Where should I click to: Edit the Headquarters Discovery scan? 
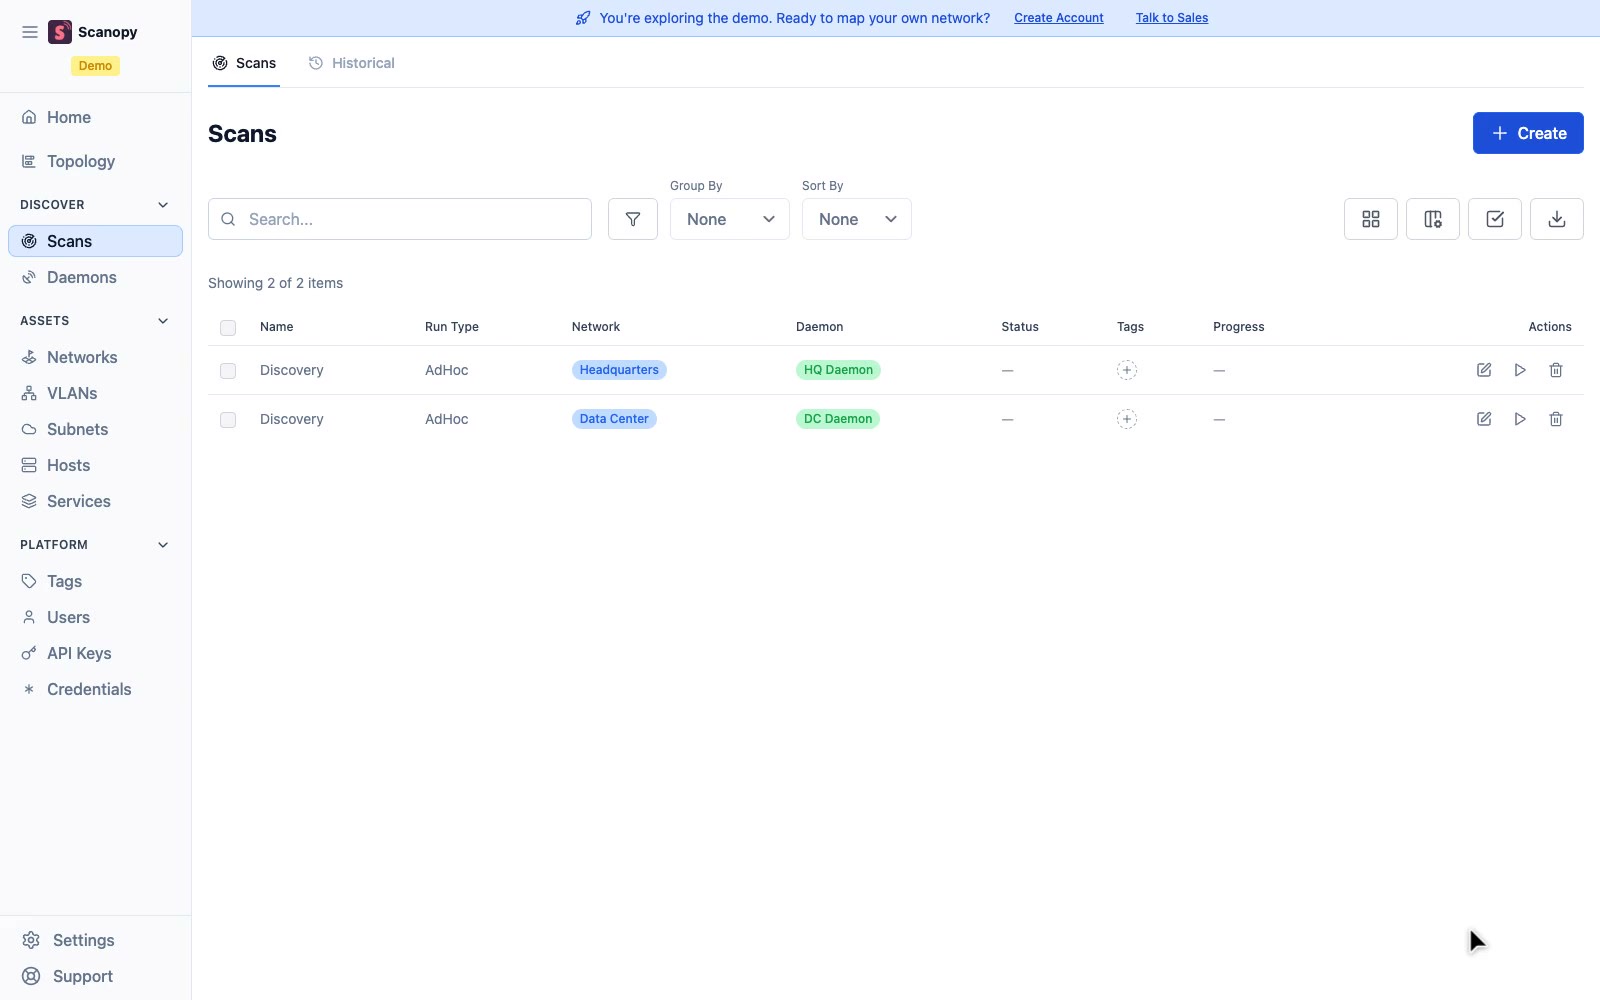click(1484, 370)
